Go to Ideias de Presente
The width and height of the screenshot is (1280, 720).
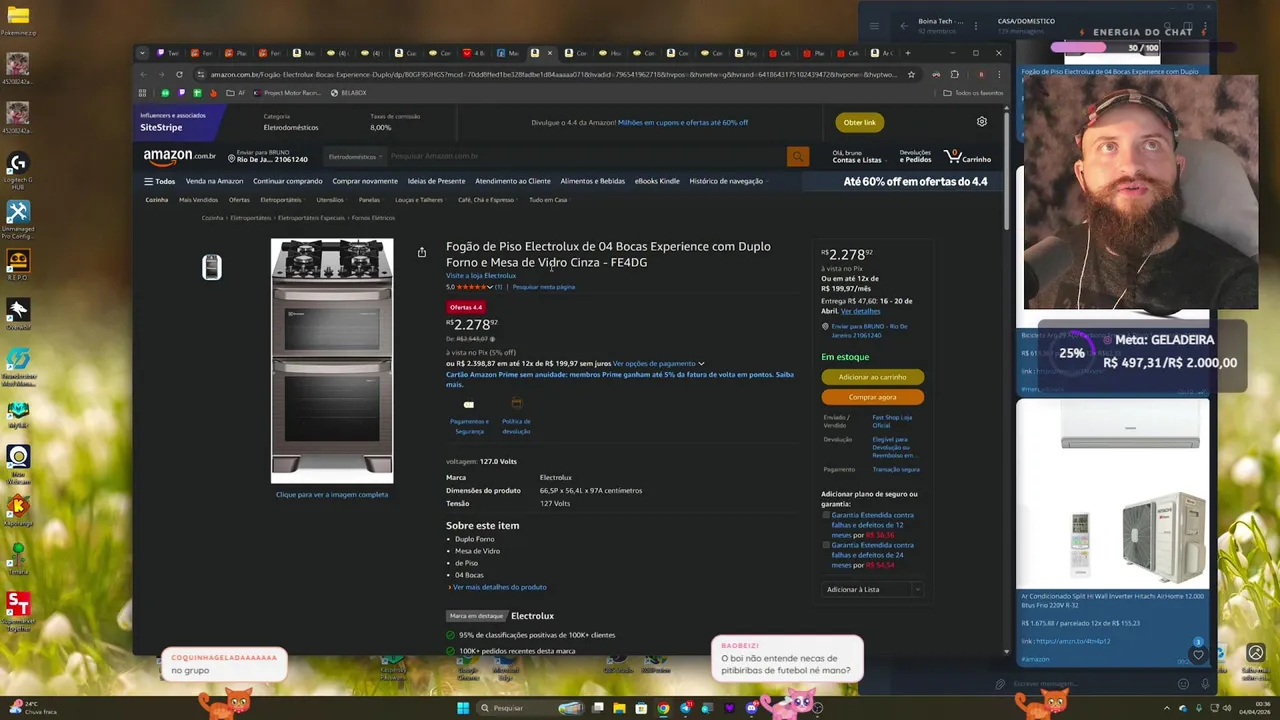[x=436, y=181]
